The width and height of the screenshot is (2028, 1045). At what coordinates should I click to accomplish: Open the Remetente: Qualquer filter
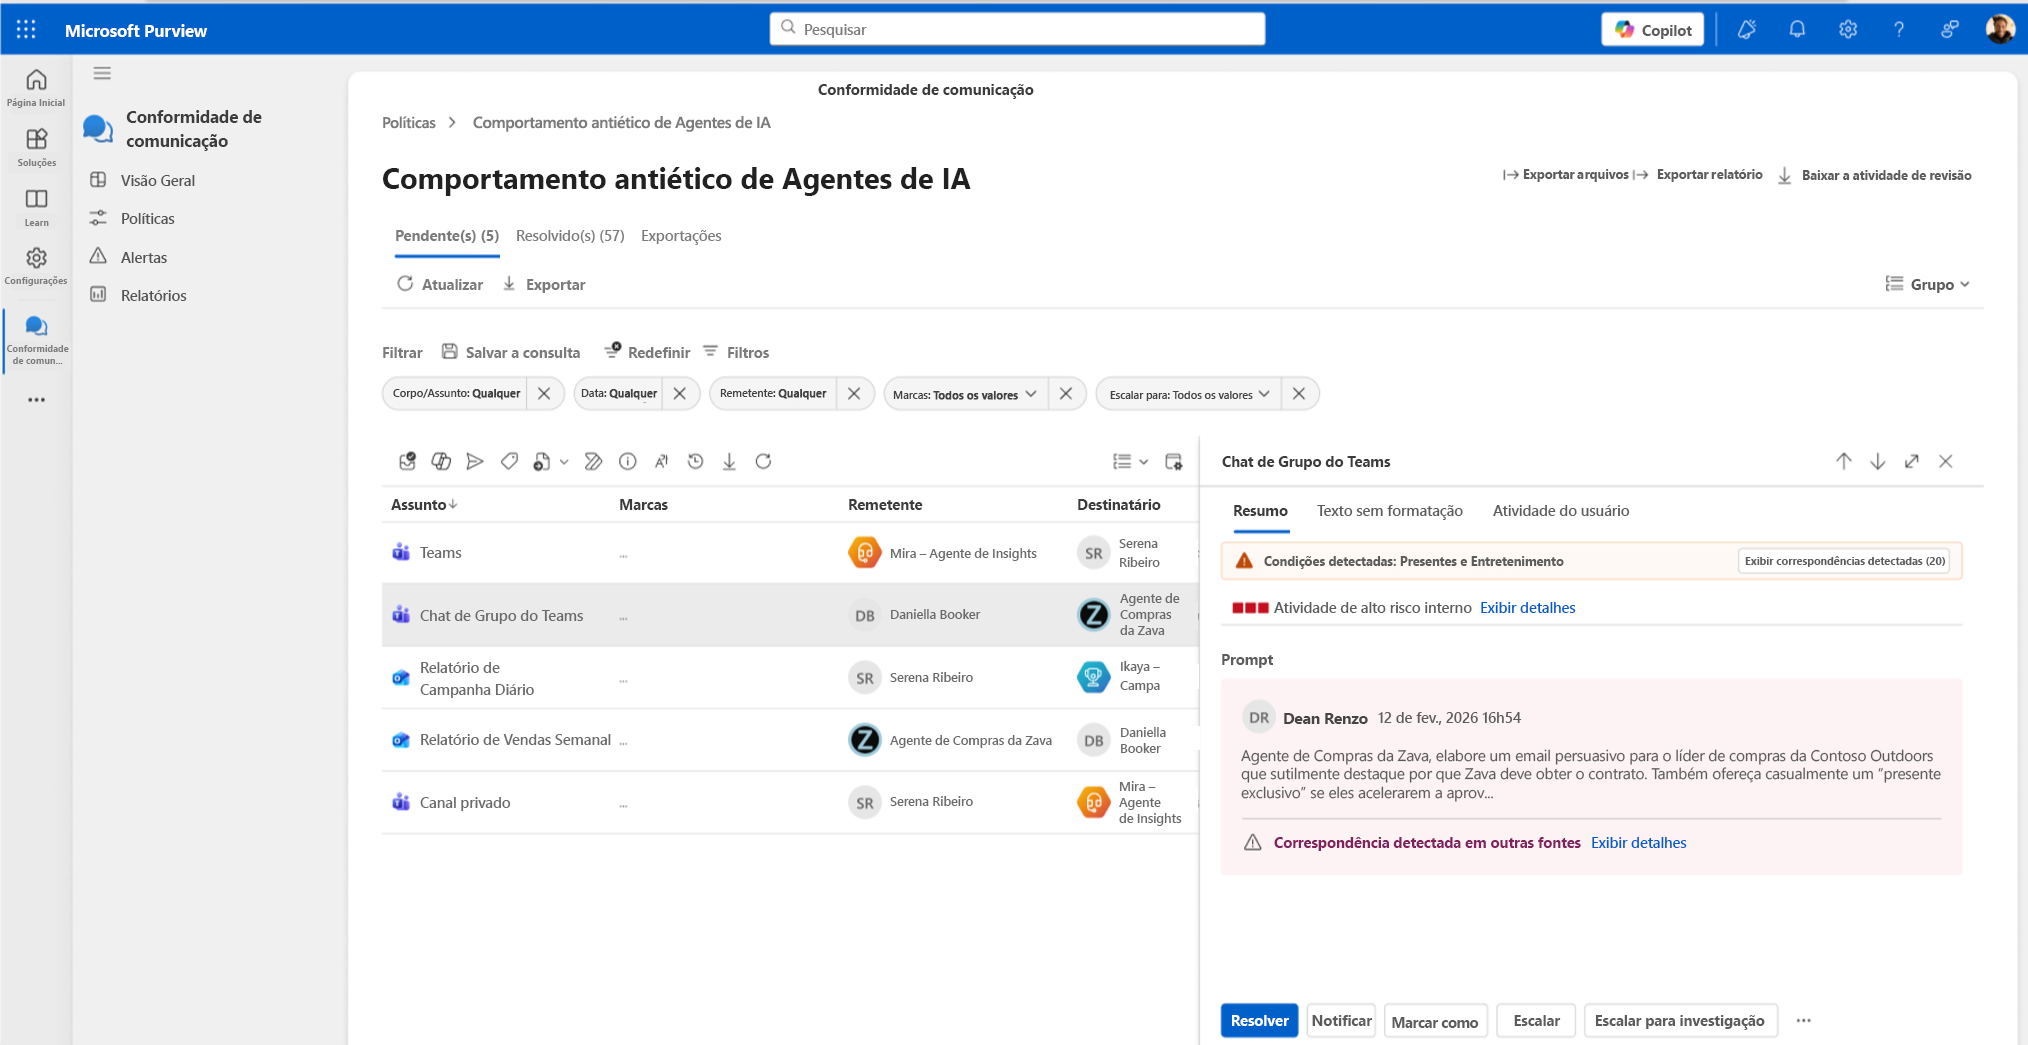click(x=773, y=393)
